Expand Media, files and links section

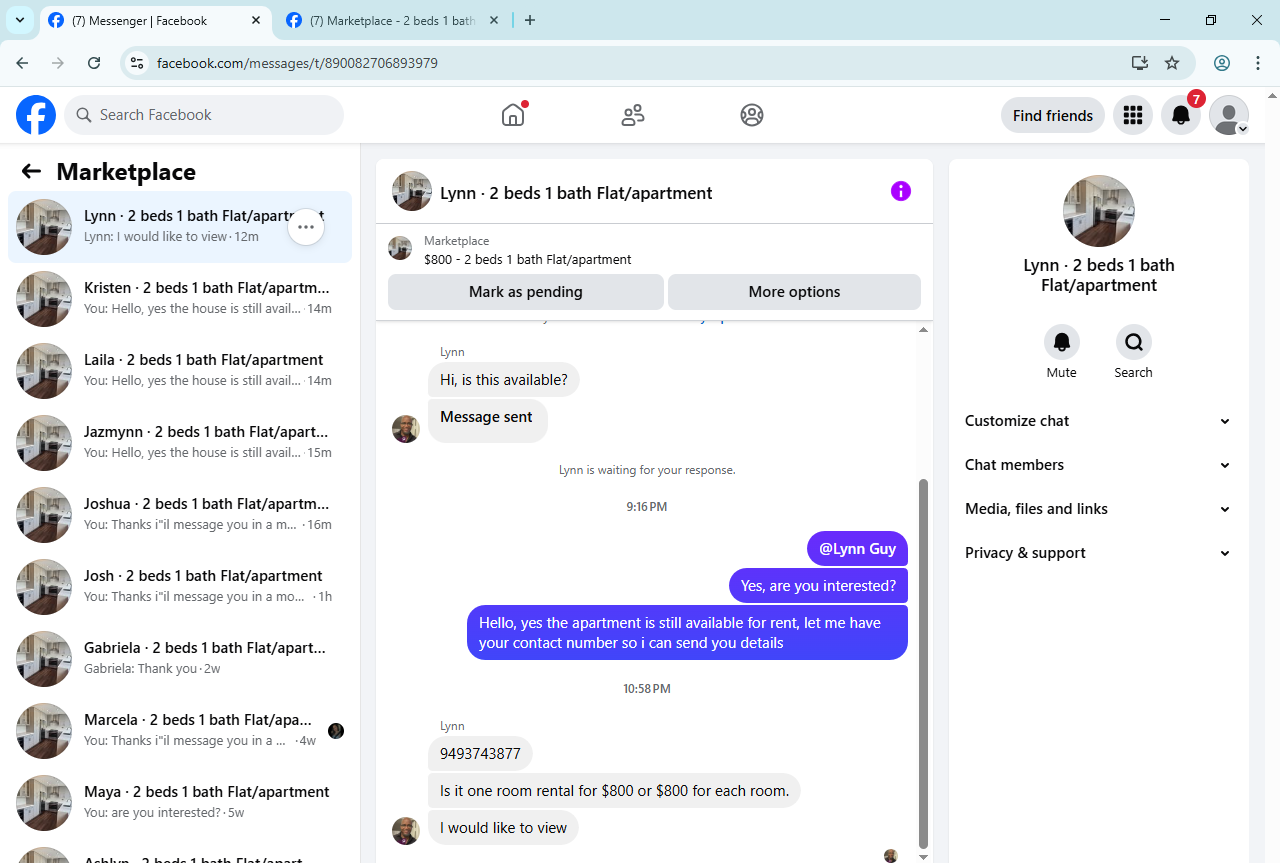coord(1098,509)
